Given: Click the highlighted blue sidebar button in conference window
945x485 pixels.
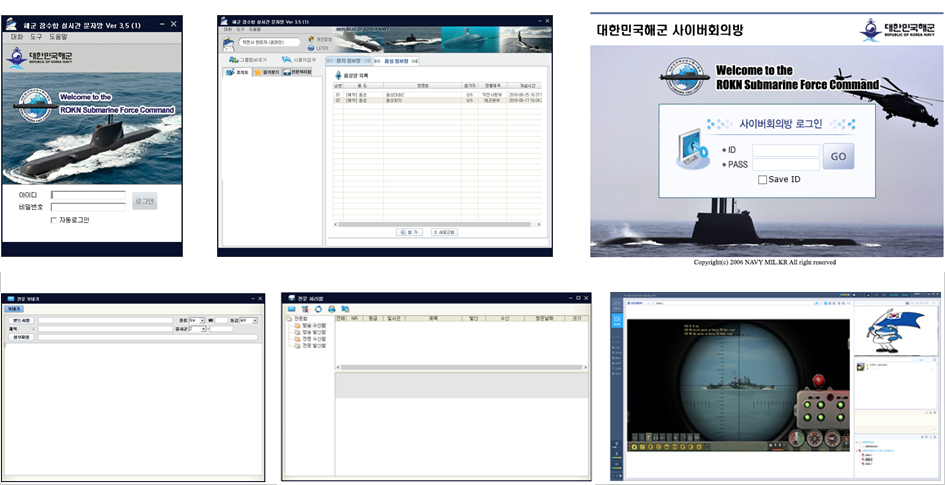Looking at the screenshot, I should coord(617,320).
